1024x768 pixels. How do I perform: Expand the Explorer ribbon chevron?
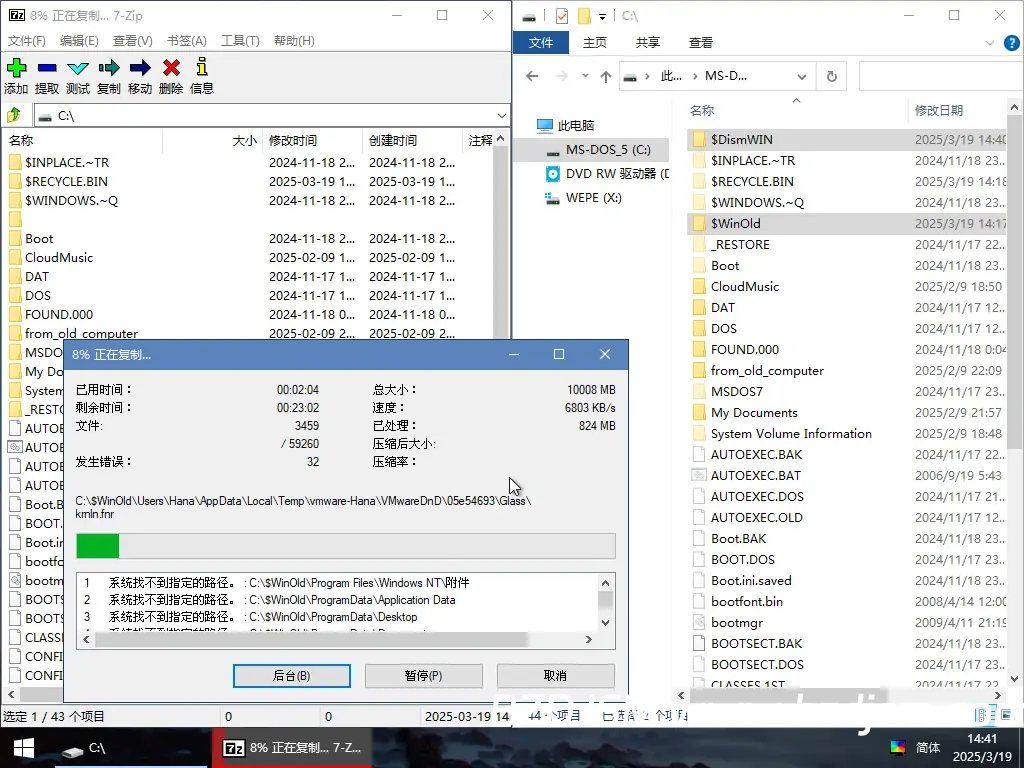click(x=989, y=43)
